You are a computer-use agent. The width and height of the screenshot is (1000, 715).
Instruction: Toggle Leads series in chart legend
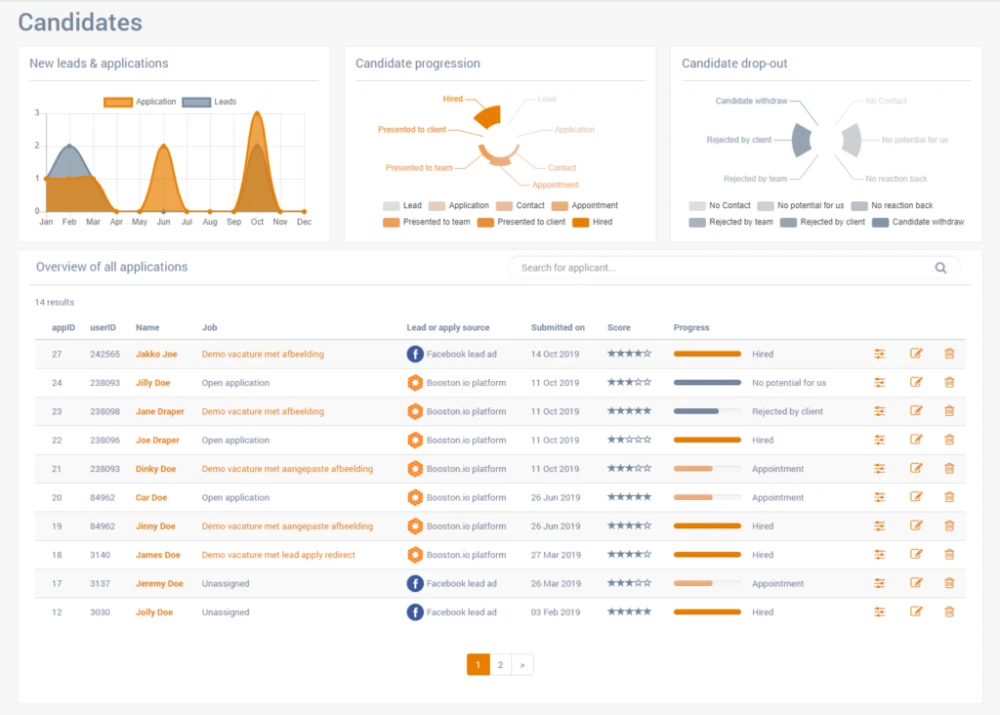coord(210,102)
